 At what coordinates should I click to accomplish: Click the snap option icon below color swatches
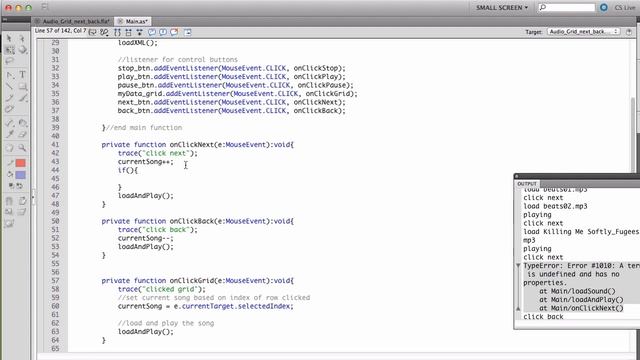pos(10,200)
